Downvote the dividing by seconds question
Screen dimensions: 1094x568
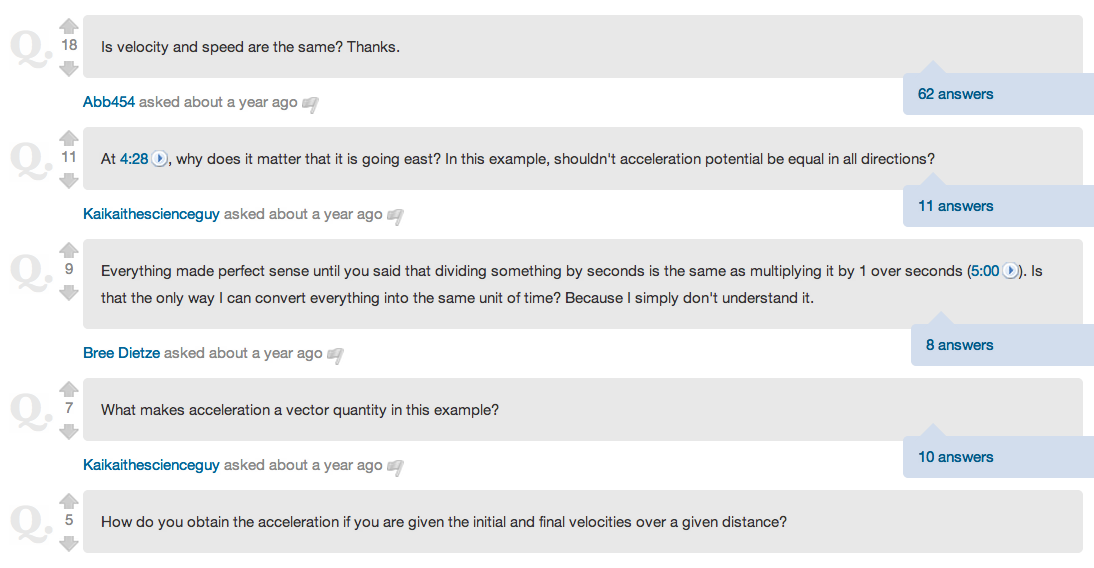pyautogui.click(x=69, y=292)
